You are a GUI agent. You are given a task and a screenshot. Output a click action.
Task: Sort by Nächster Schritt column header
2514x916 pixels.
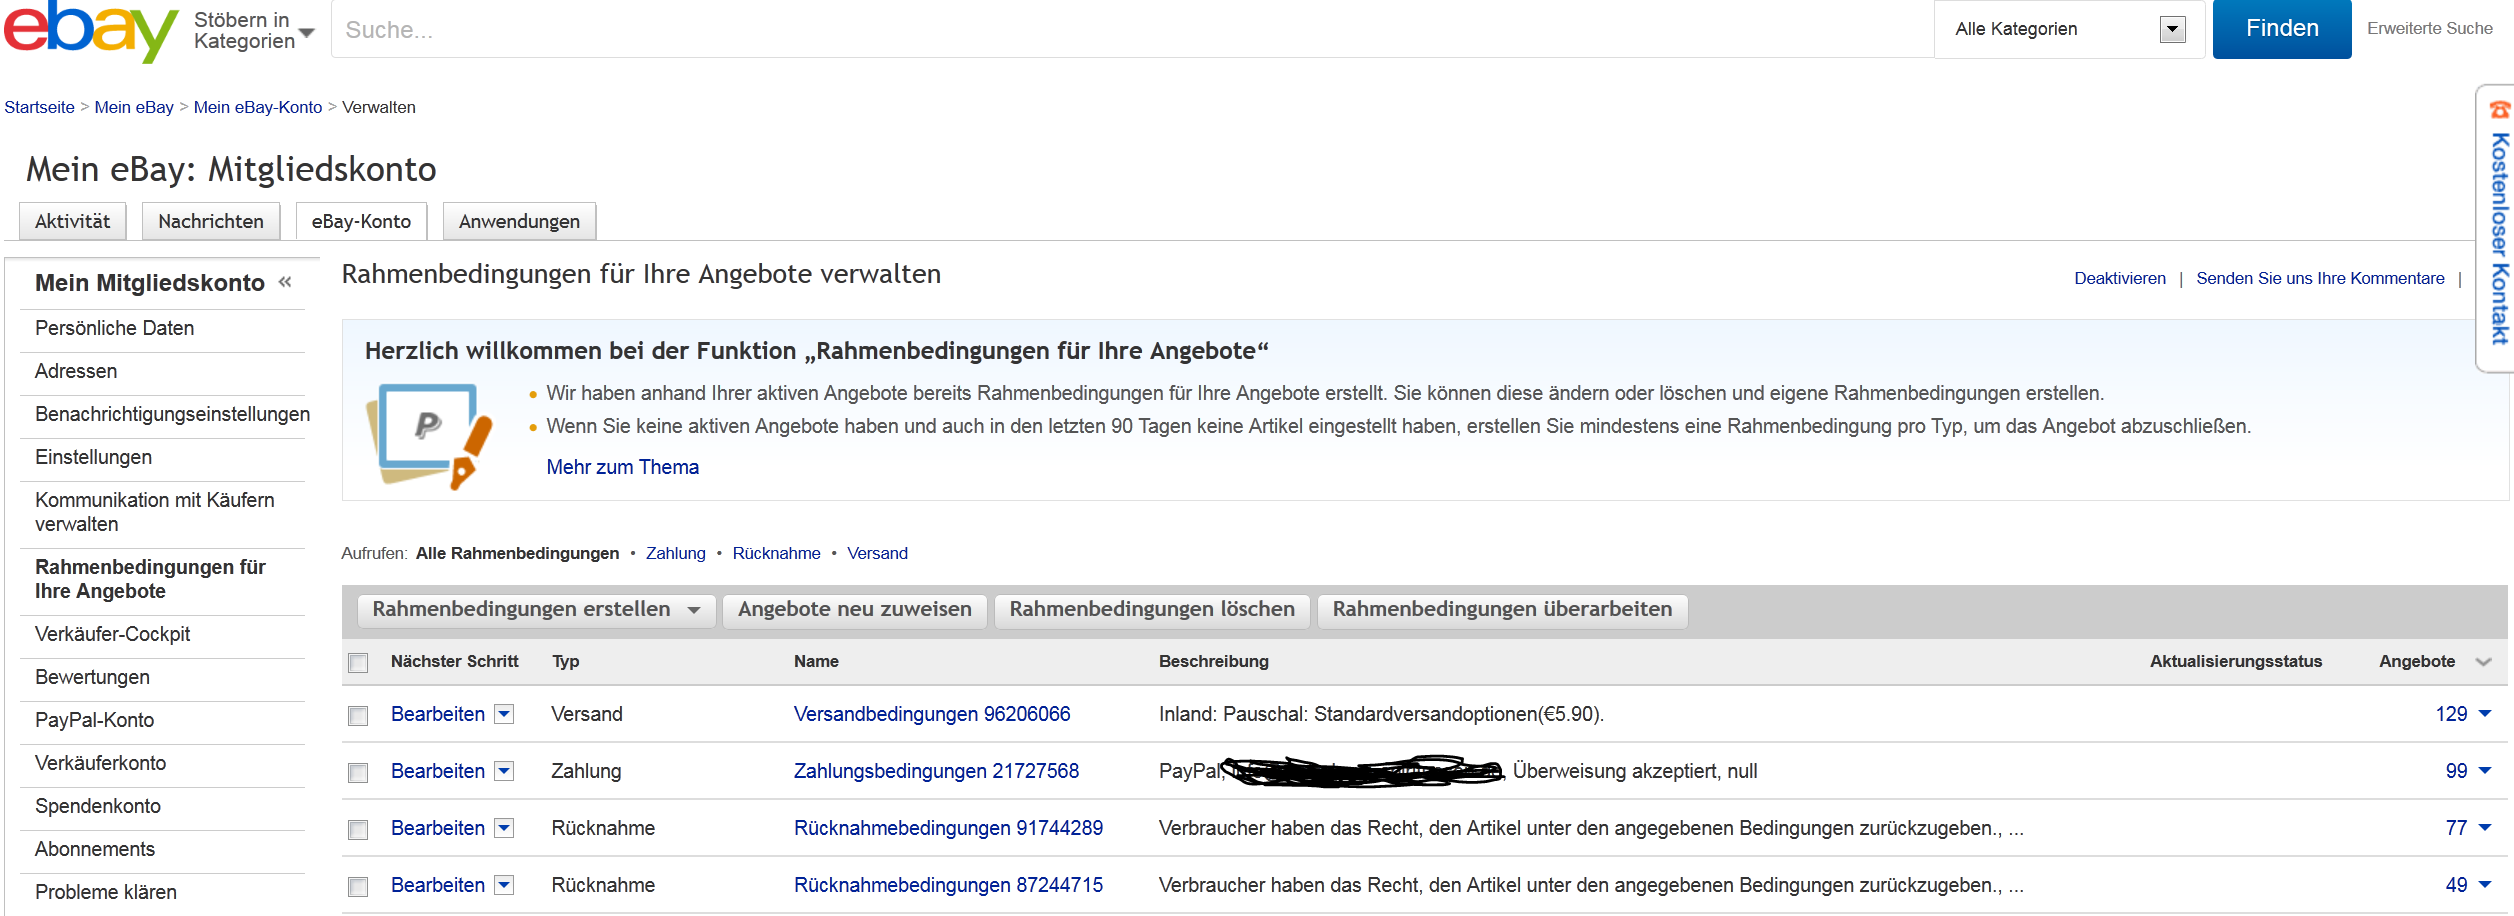[x=454, y=661]
